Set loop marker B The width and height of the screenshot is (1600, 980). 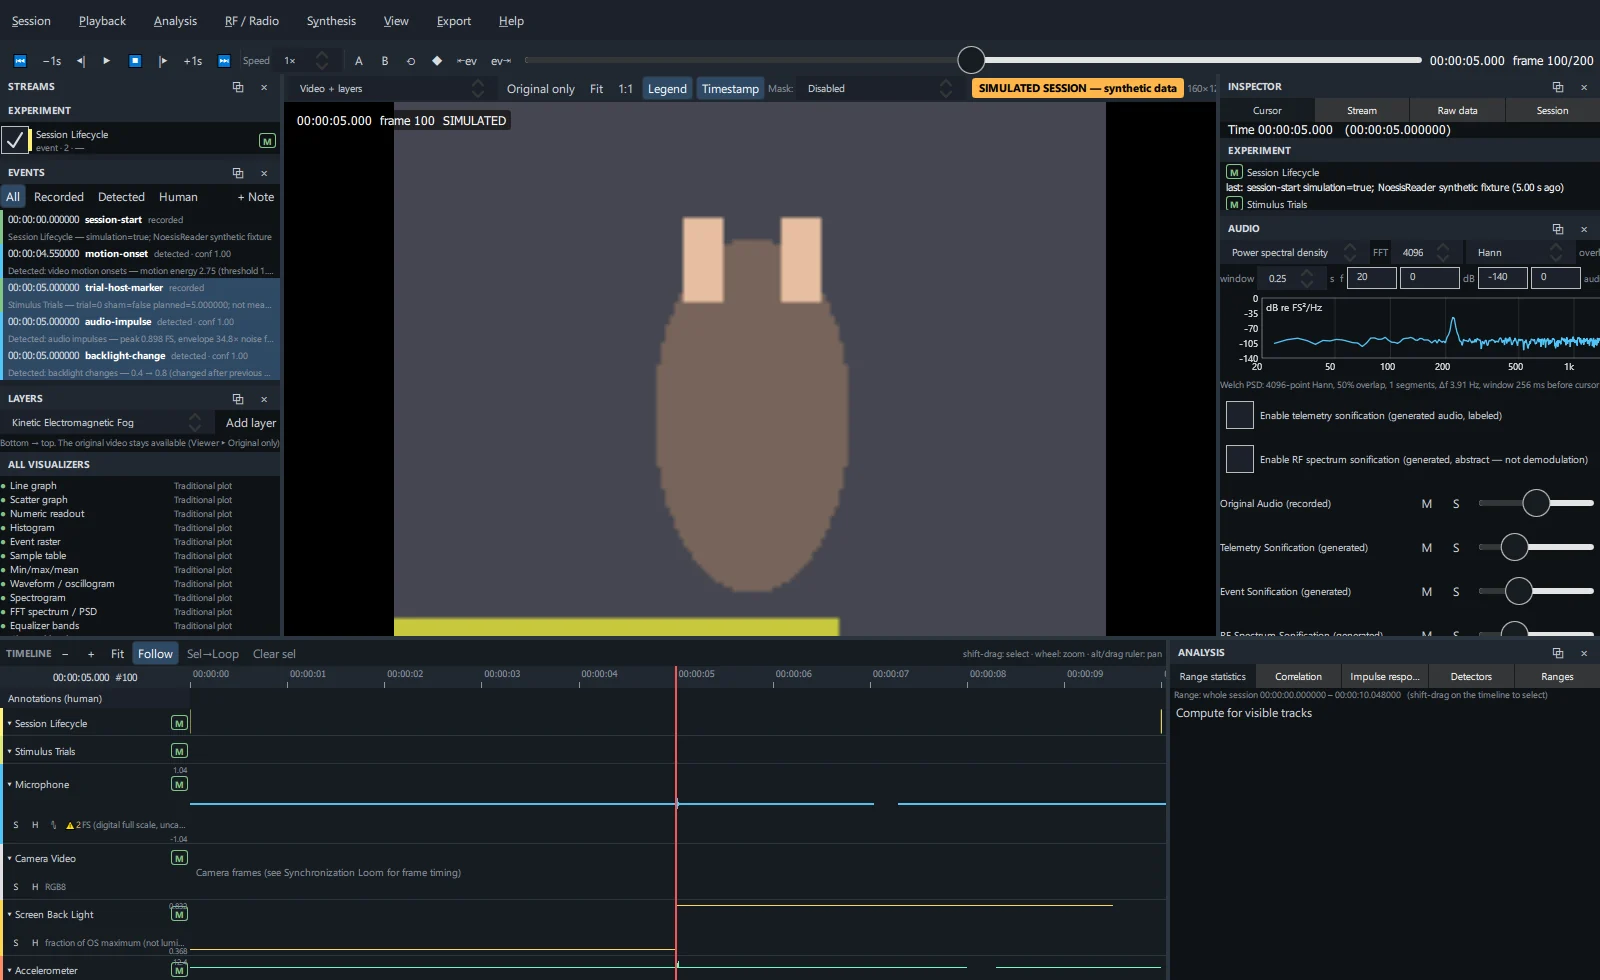tap(385, 61)
